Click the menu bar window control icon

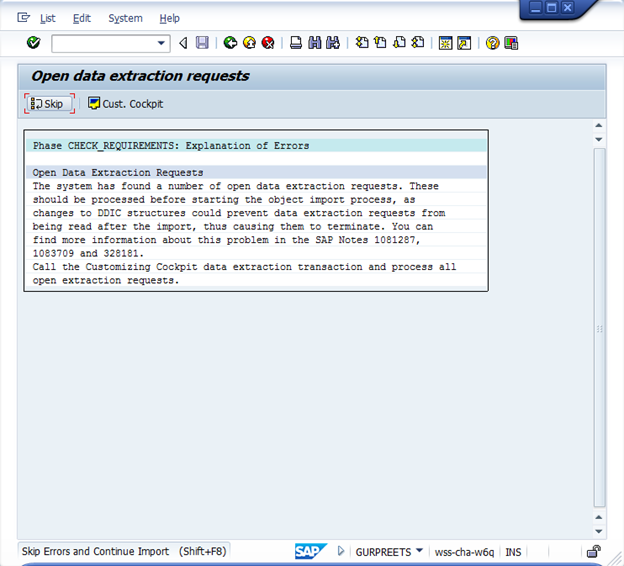coord(23,18)
